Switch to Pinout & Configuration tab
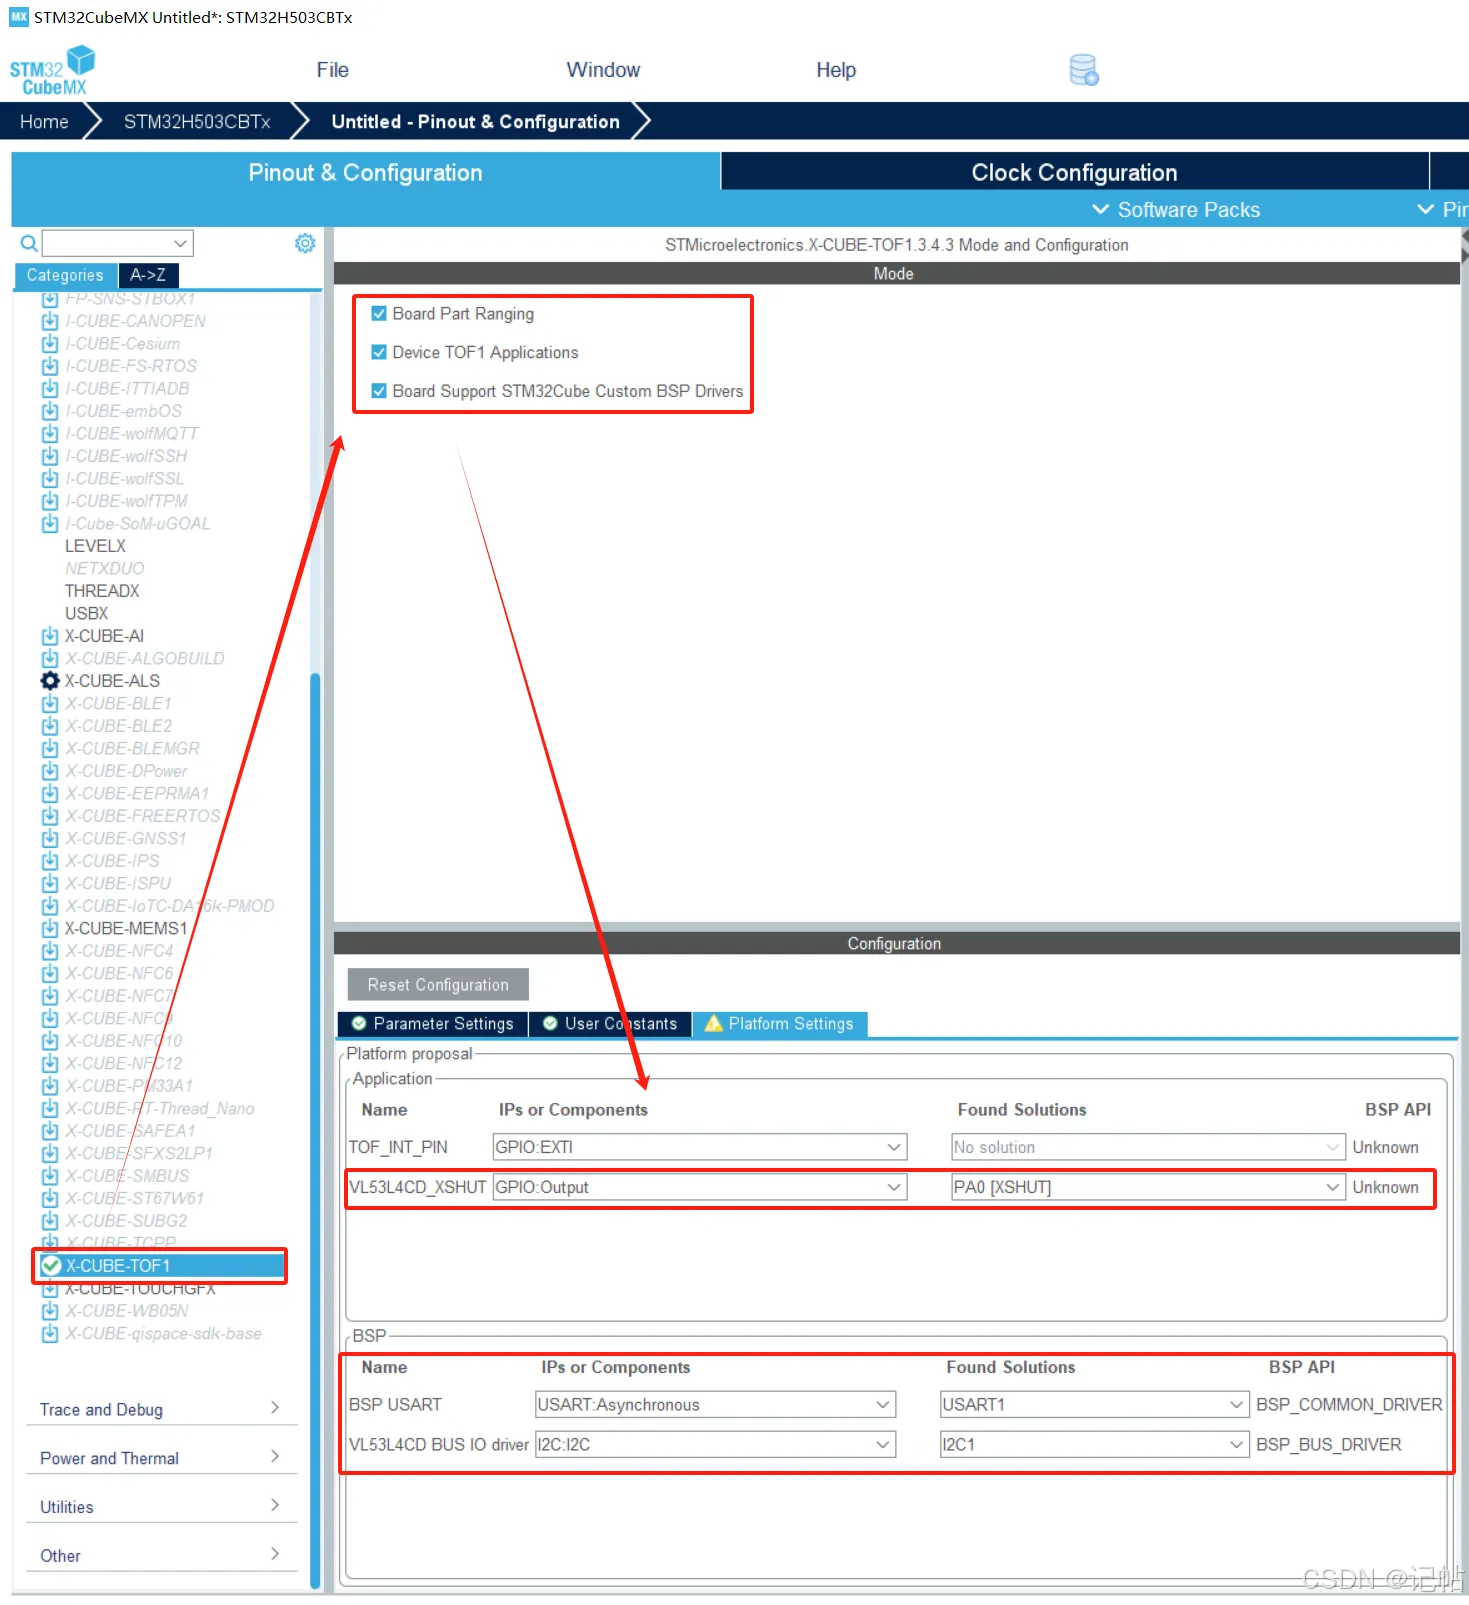 pyautogui.click(x=365, y=172)
